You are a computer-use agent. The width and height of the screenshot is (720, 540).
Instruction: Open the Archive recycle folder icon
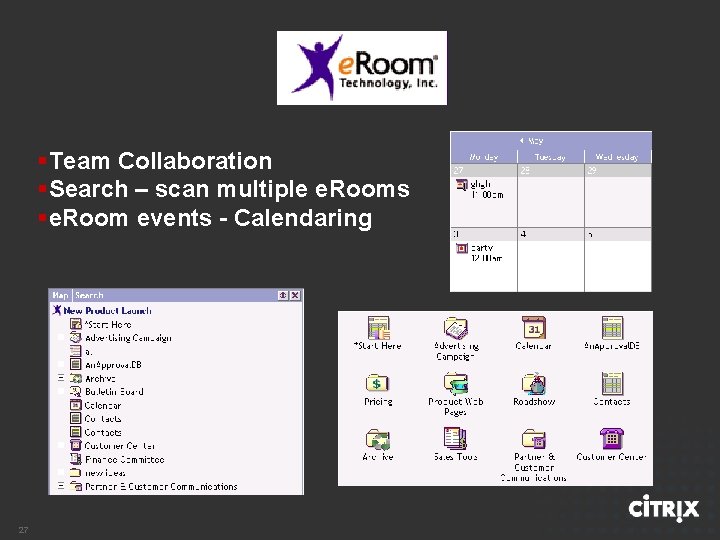point(377,439)
